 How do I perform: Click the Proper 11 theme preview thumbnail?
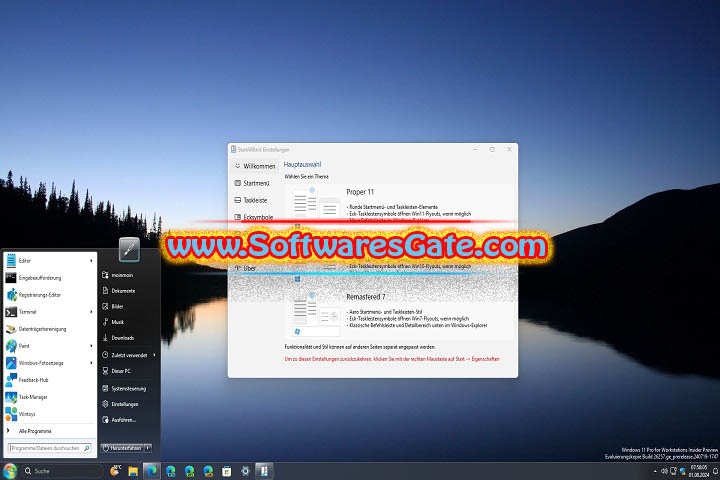tap(316, 204)
